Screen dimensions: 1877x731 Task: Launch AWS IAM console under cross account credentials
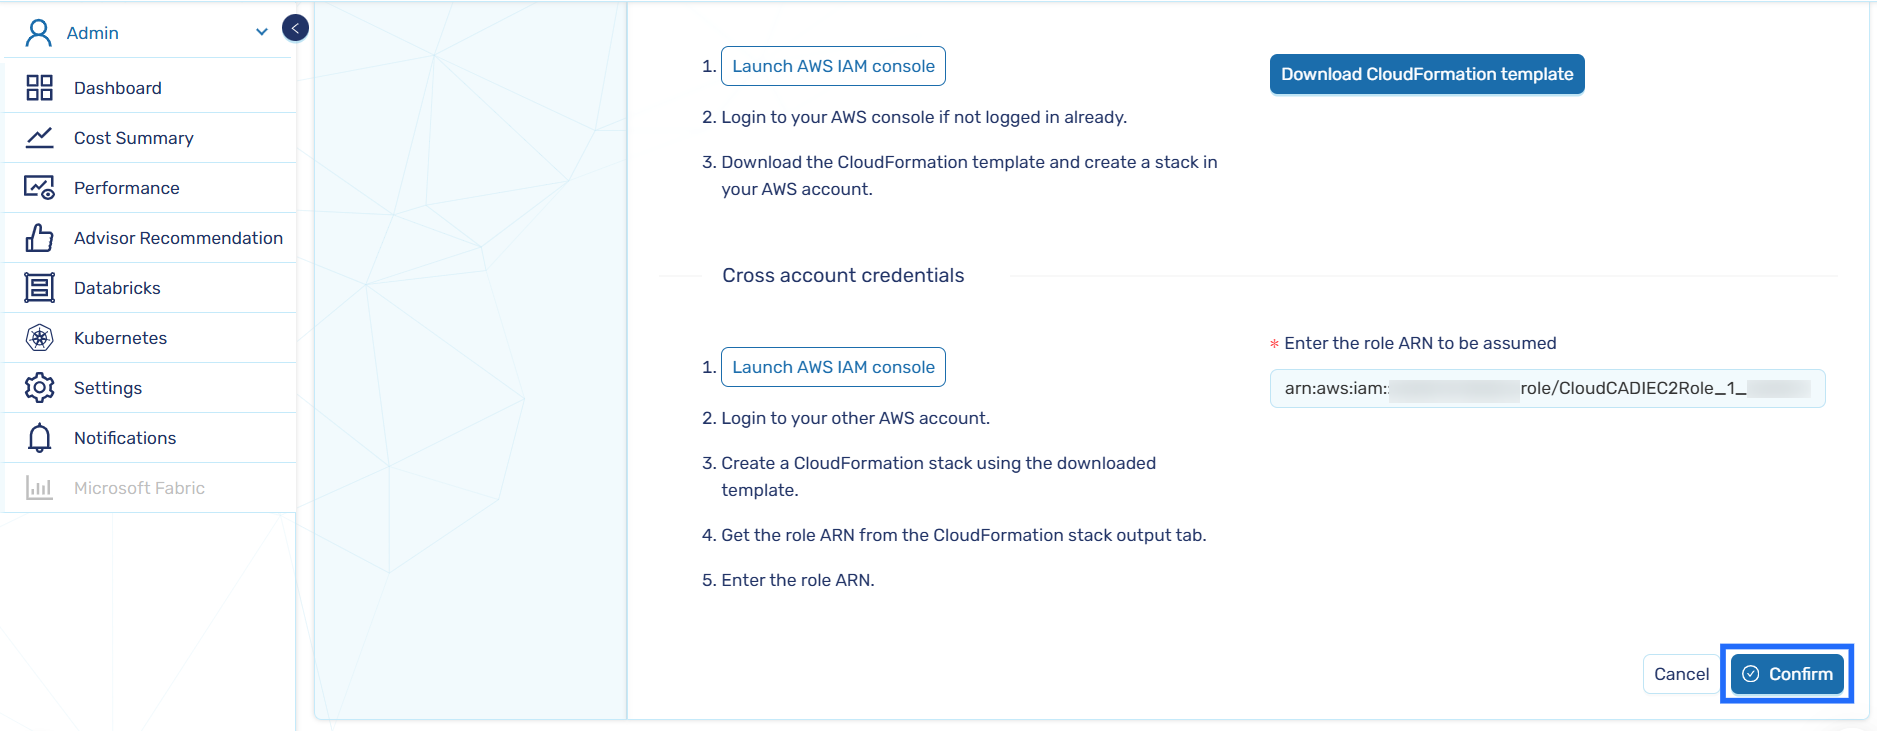(x=833, y=367)
